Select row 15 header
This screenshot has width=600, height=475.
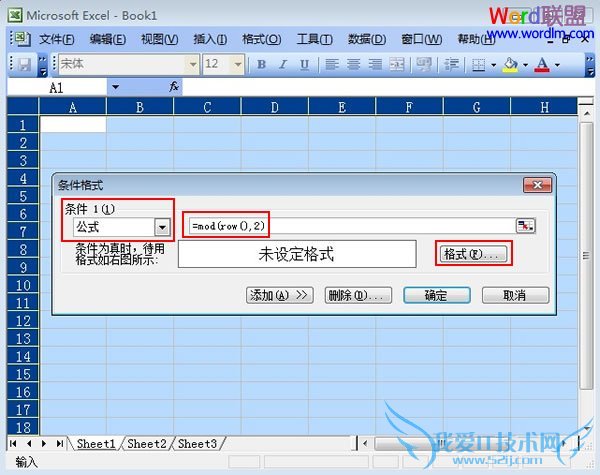(x=23, y=374)
